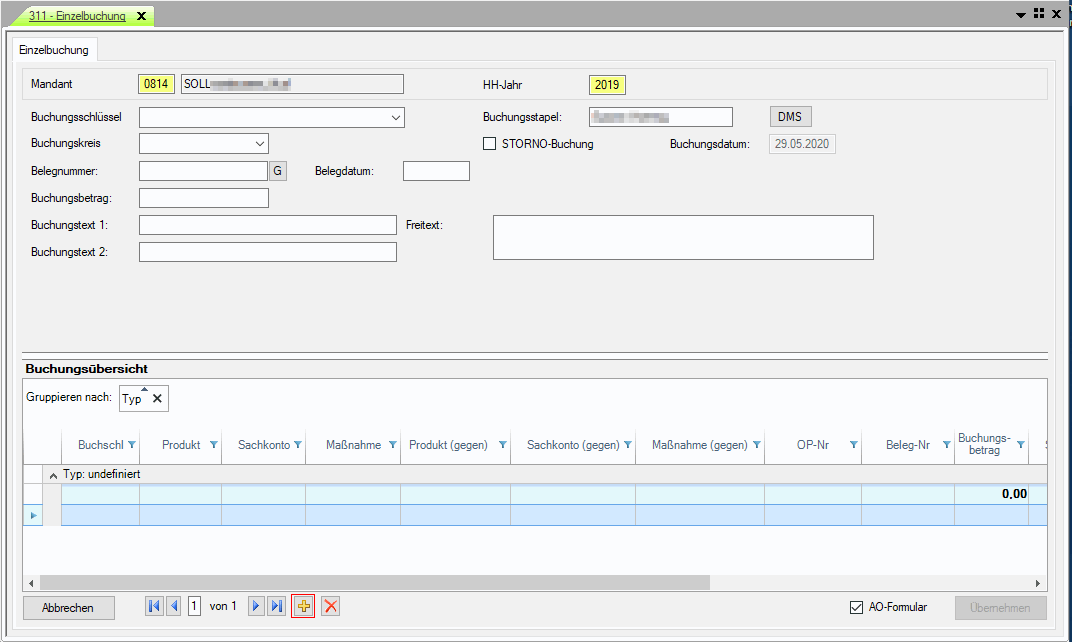Click the next record arrow icon
Image resolution: width=1072 pixels, height=642 pixels.
pyautogui.click(x=256, y=606)
